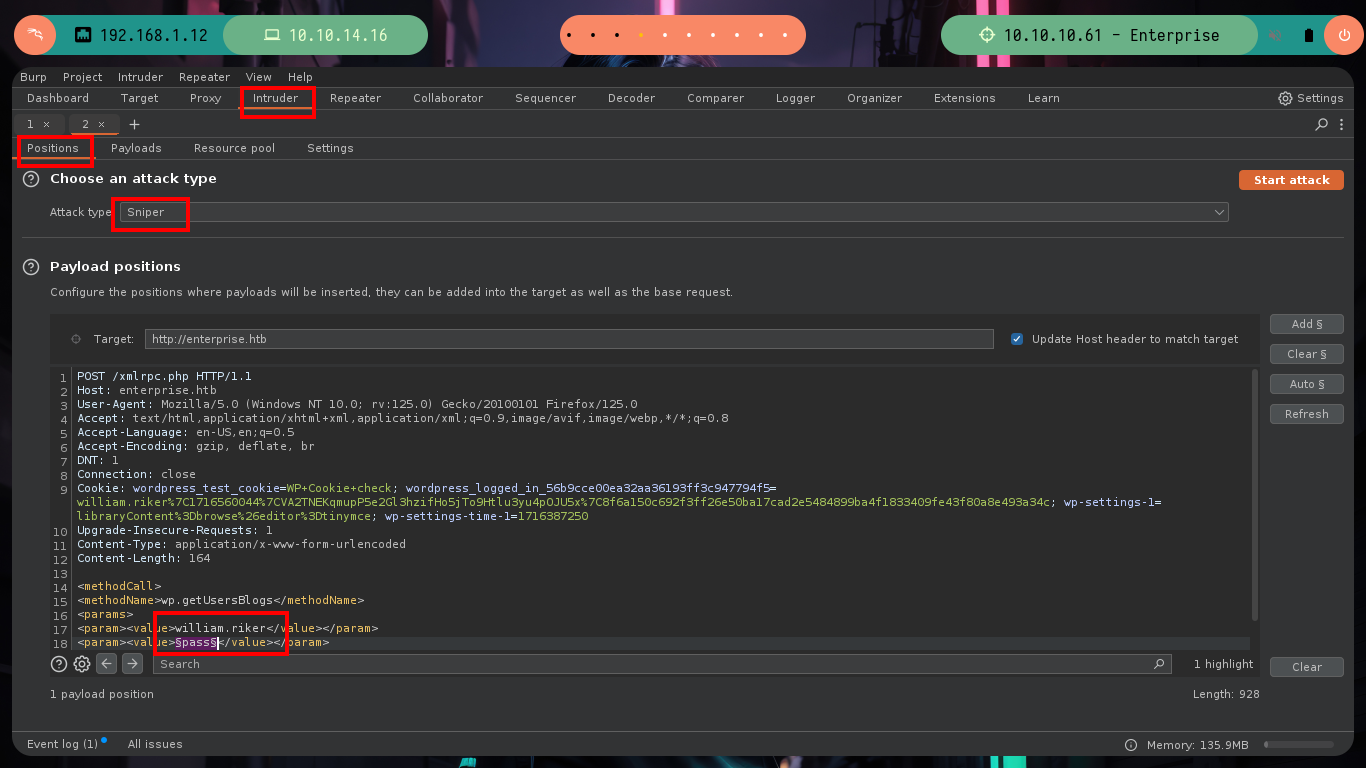Image resolution: width=1366 pixels, height=768 pixels.
Task: Open the View menu
Action: click(x=258, y=77)
